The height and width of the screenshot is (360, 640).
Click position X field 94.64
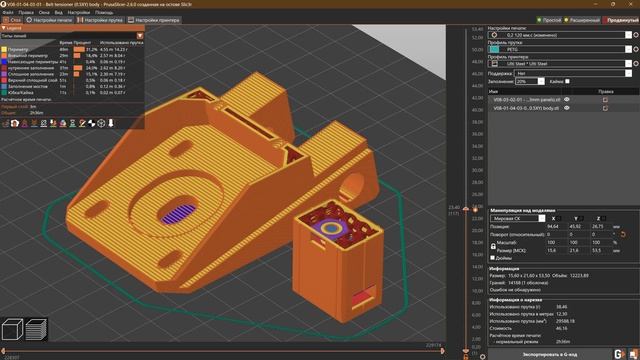coord(556,227)
